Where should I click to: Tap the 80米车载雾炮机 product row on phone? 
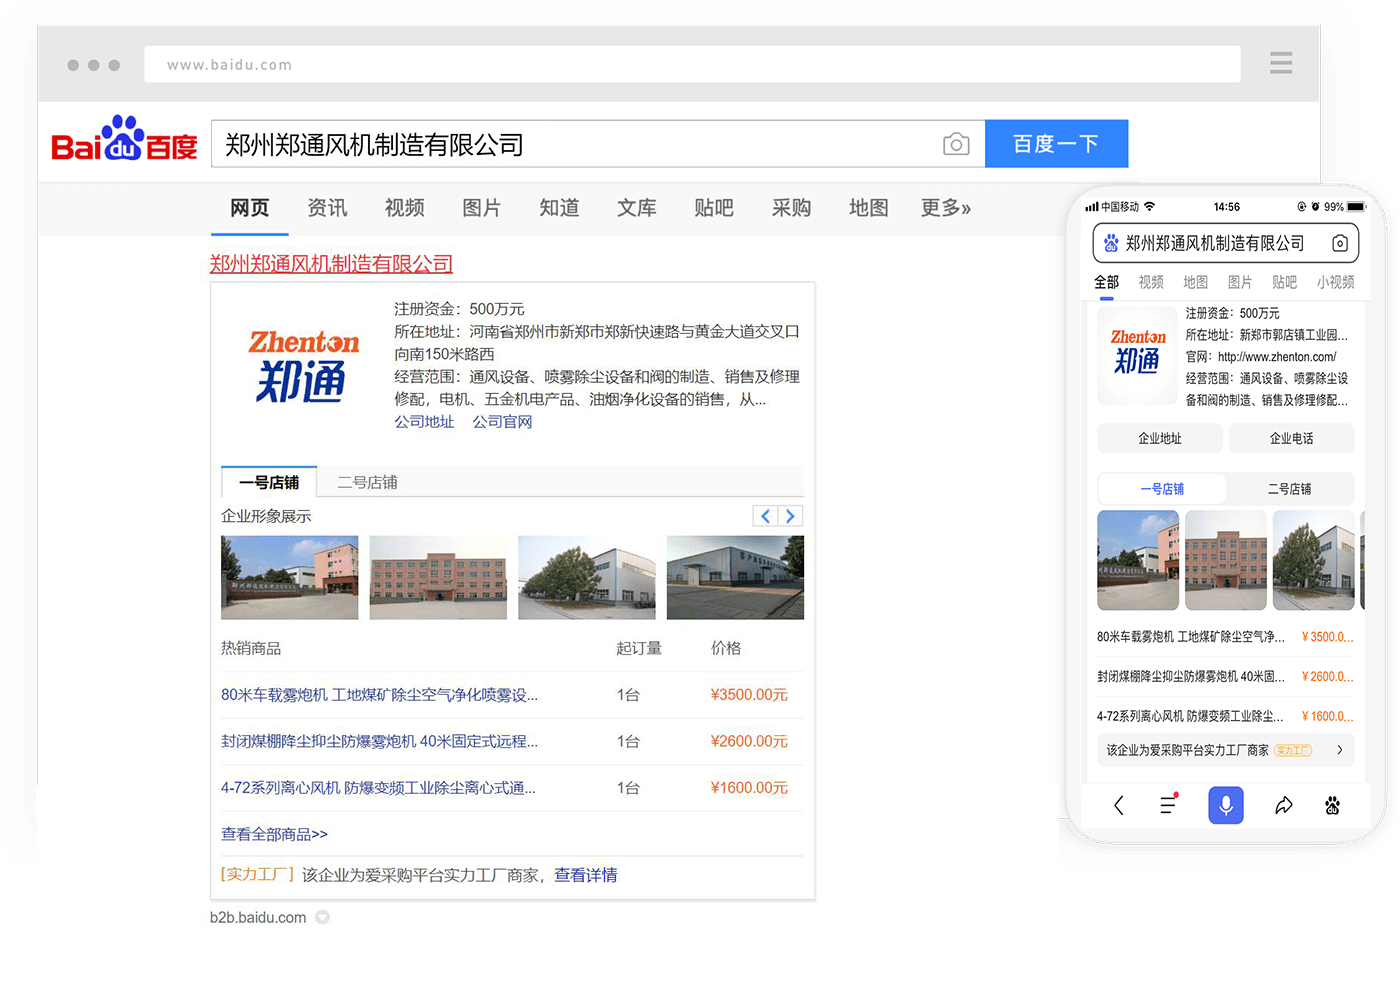1226,637
